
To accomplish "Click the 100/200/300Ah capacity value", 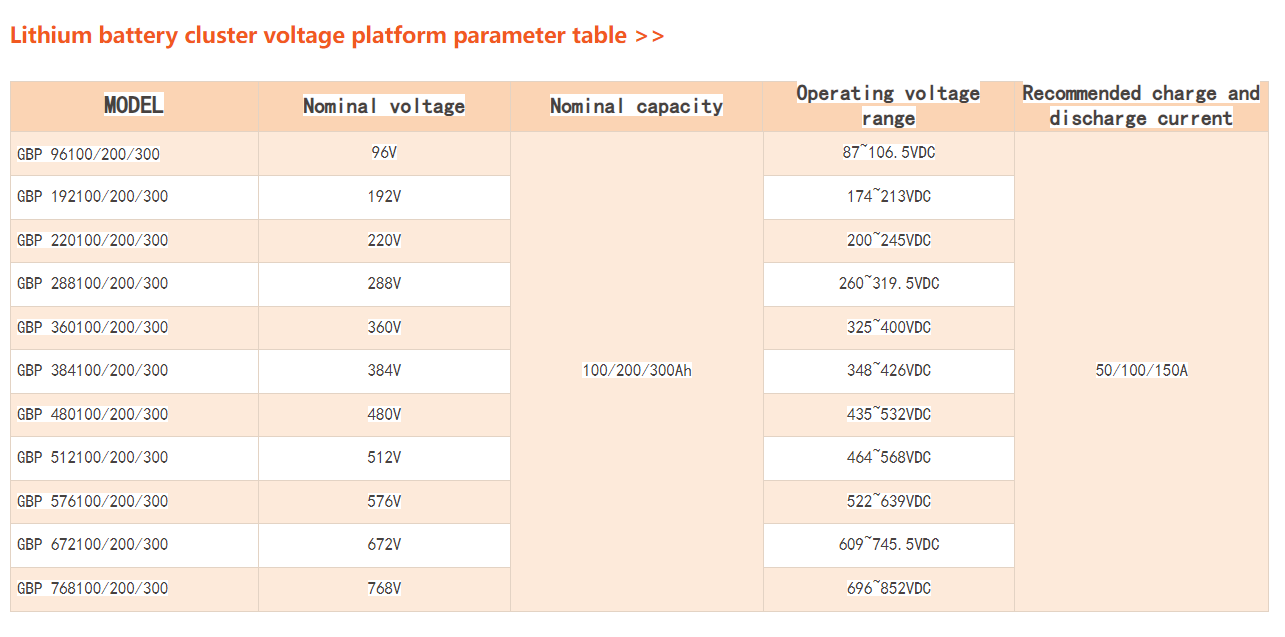I will pos(637,371).
